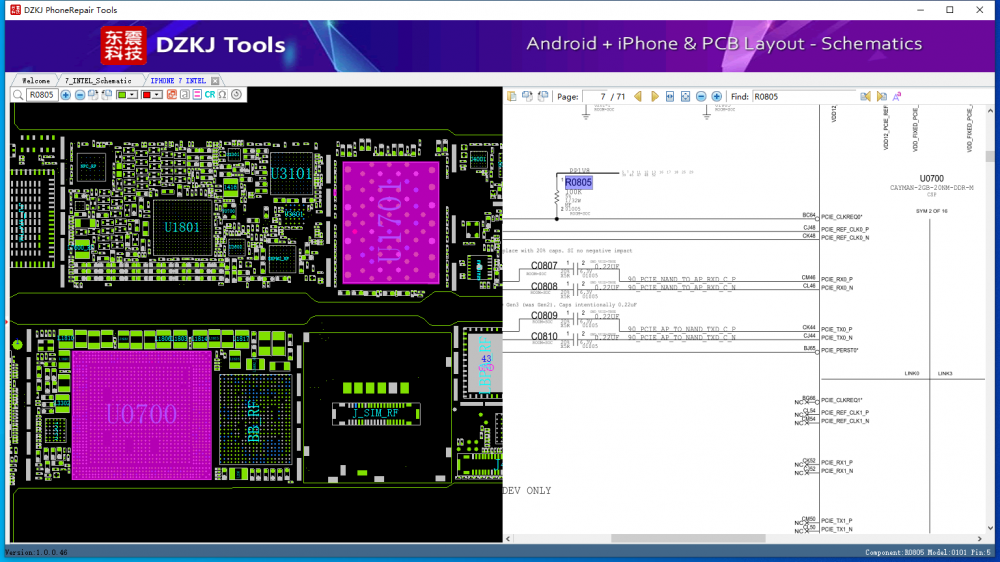This screenshot has height=562, width=1000.
Task: Switch to the Welcome tab
Action: pyautogui.click(x=36, y=80)
